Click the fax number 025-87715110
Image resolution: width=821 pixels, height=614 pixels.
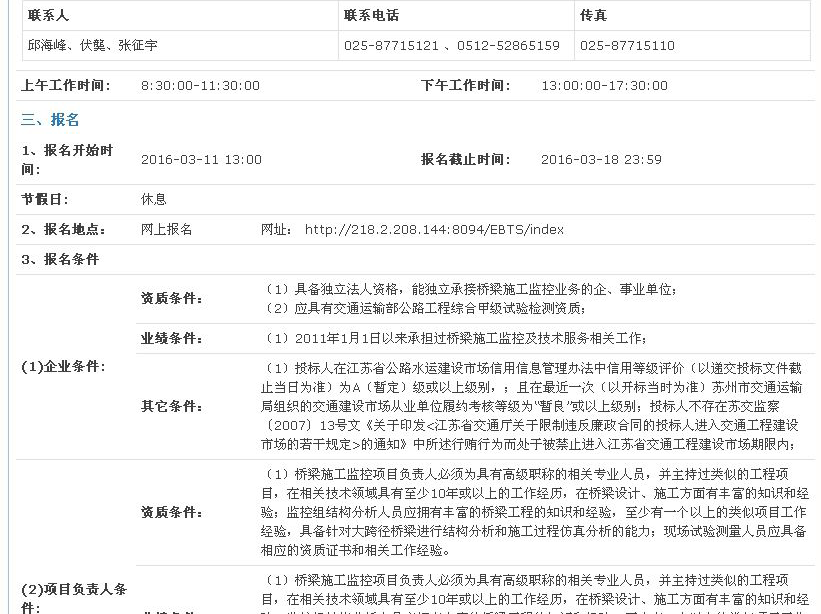click(x=627, y=46)
